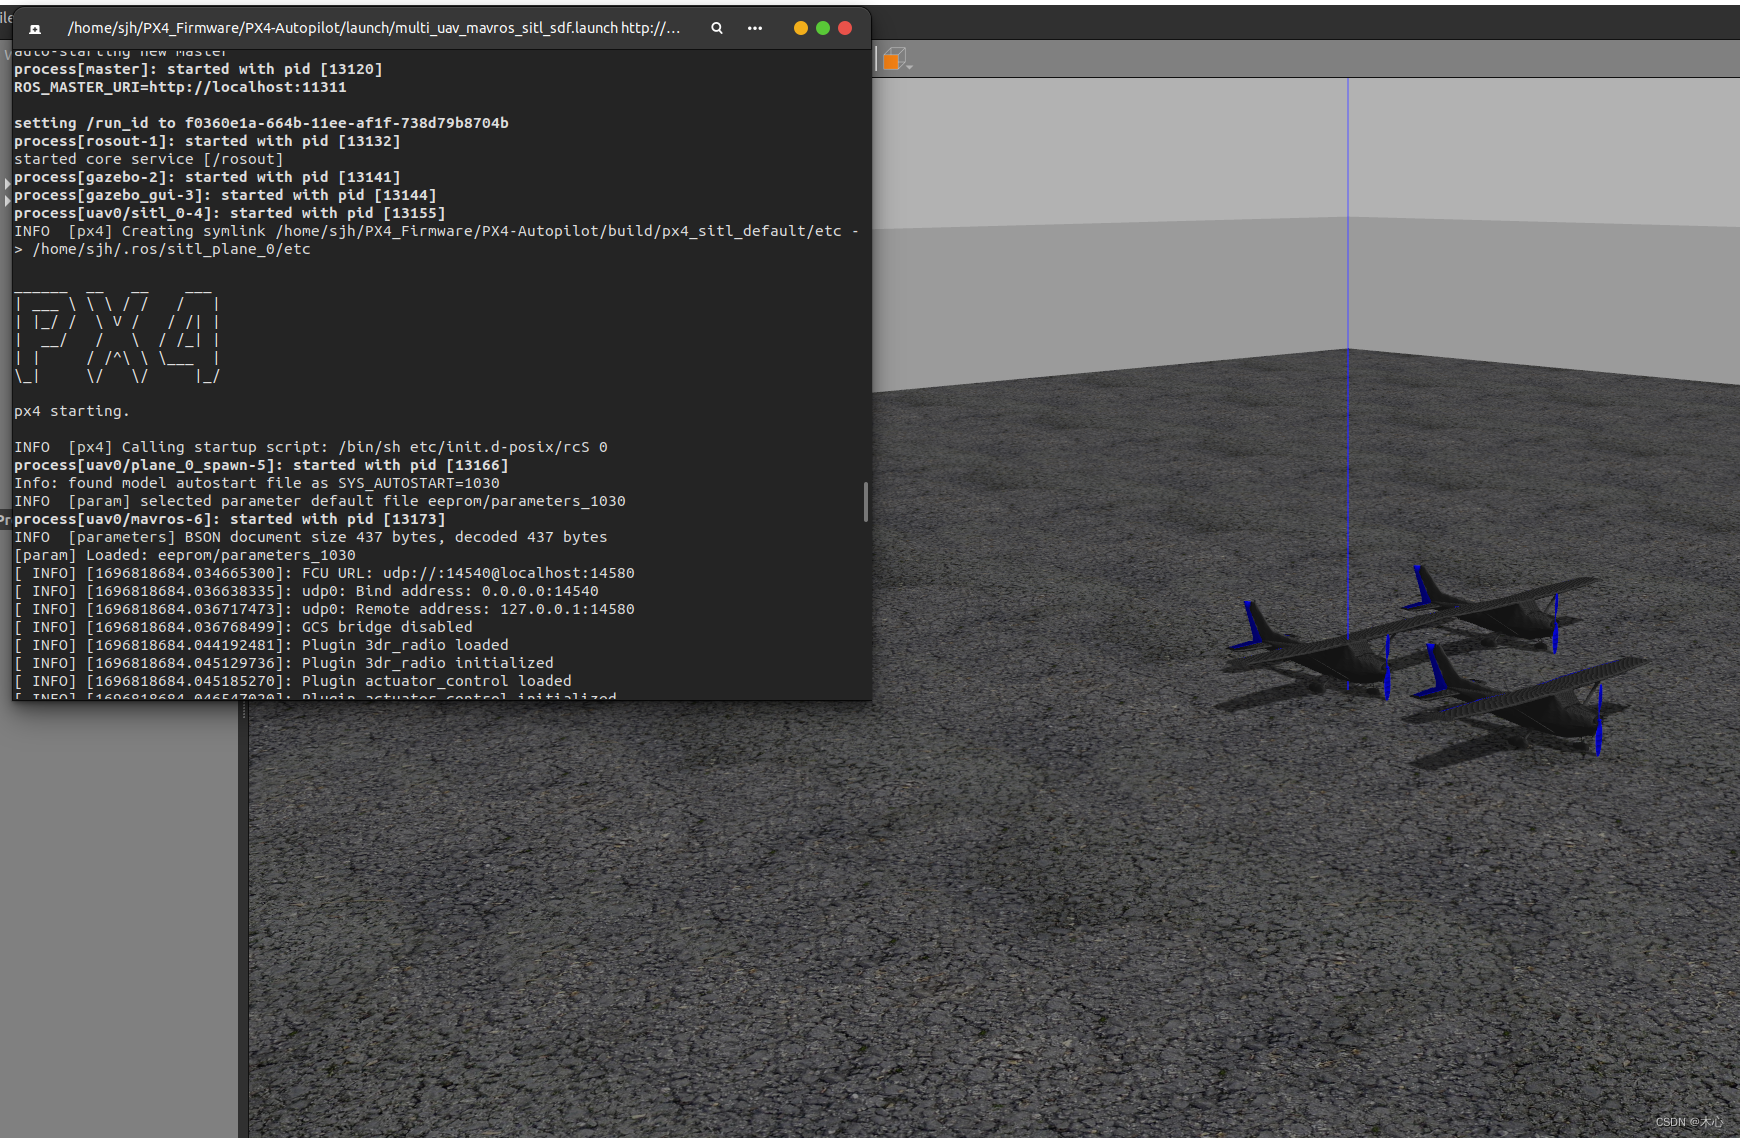Image resolution: width=1740 pixels, height=1138 pixels.
Task: Click the 'udp0: Bind address: 0.0.0.0:14540' line
Action: click(x=306, y=591)
